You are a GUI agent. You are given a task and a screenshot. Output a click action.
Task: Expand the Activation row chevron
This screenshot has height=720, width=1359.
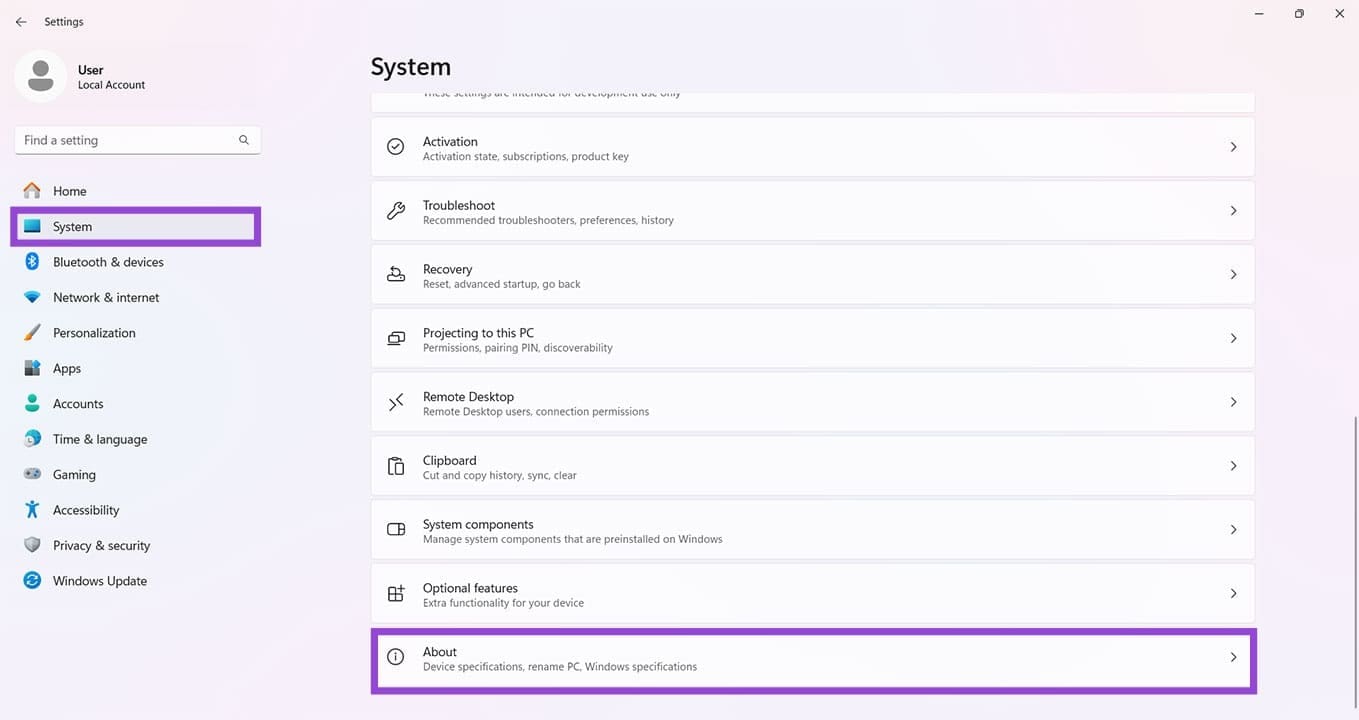point(1233,147)
